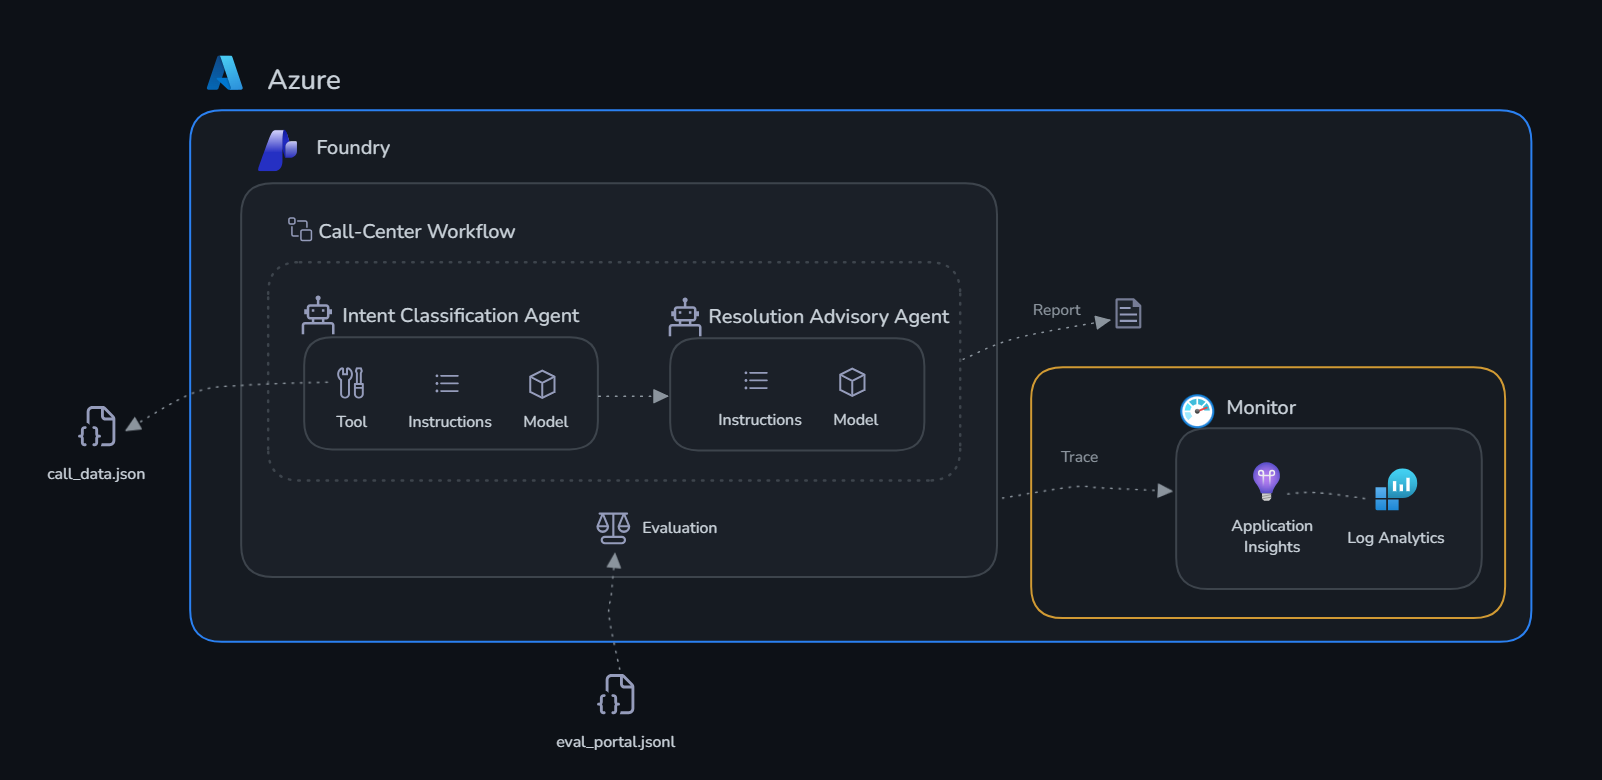The width and height of the screenshot is (1602, 780).
Task: Click Model label under Intent Classification Agent
Action: pyautogui.click(x=546, y=422)
